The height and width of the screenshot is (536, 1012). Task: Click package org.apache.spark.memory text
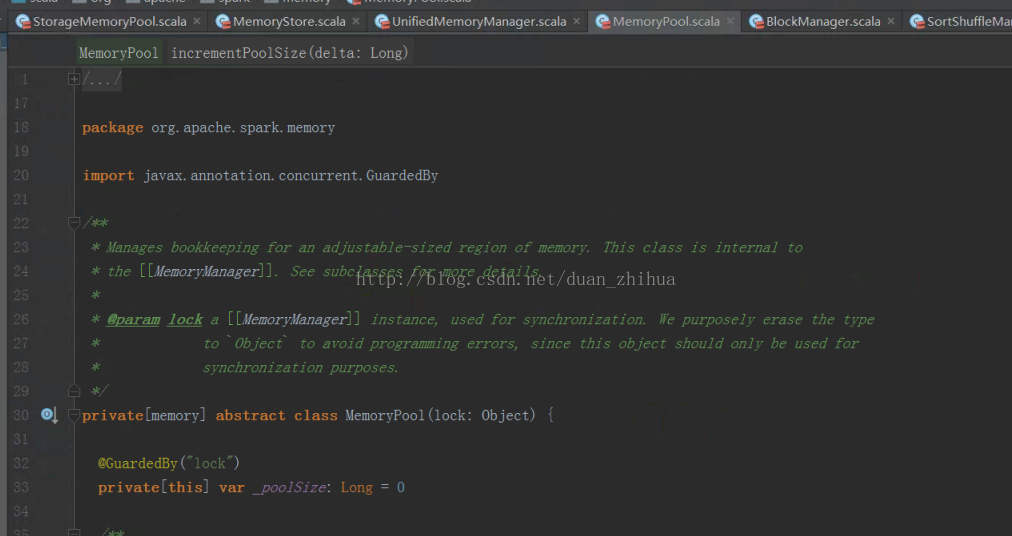pos(208,127)
